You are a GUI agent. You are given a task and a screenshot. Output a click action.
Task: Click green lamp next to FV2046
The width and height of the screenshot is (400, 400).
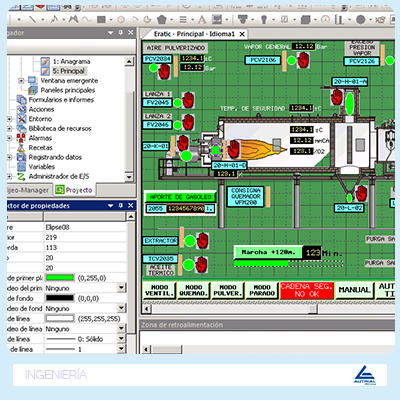pyautogui.click(x=178, y=125)
